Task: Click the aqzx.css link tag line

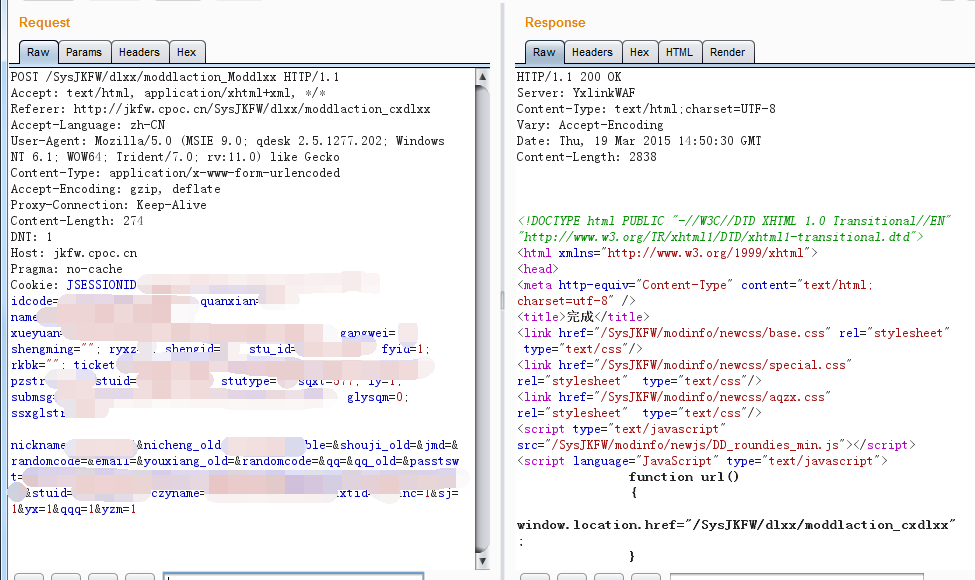Action: pos(673,397)
